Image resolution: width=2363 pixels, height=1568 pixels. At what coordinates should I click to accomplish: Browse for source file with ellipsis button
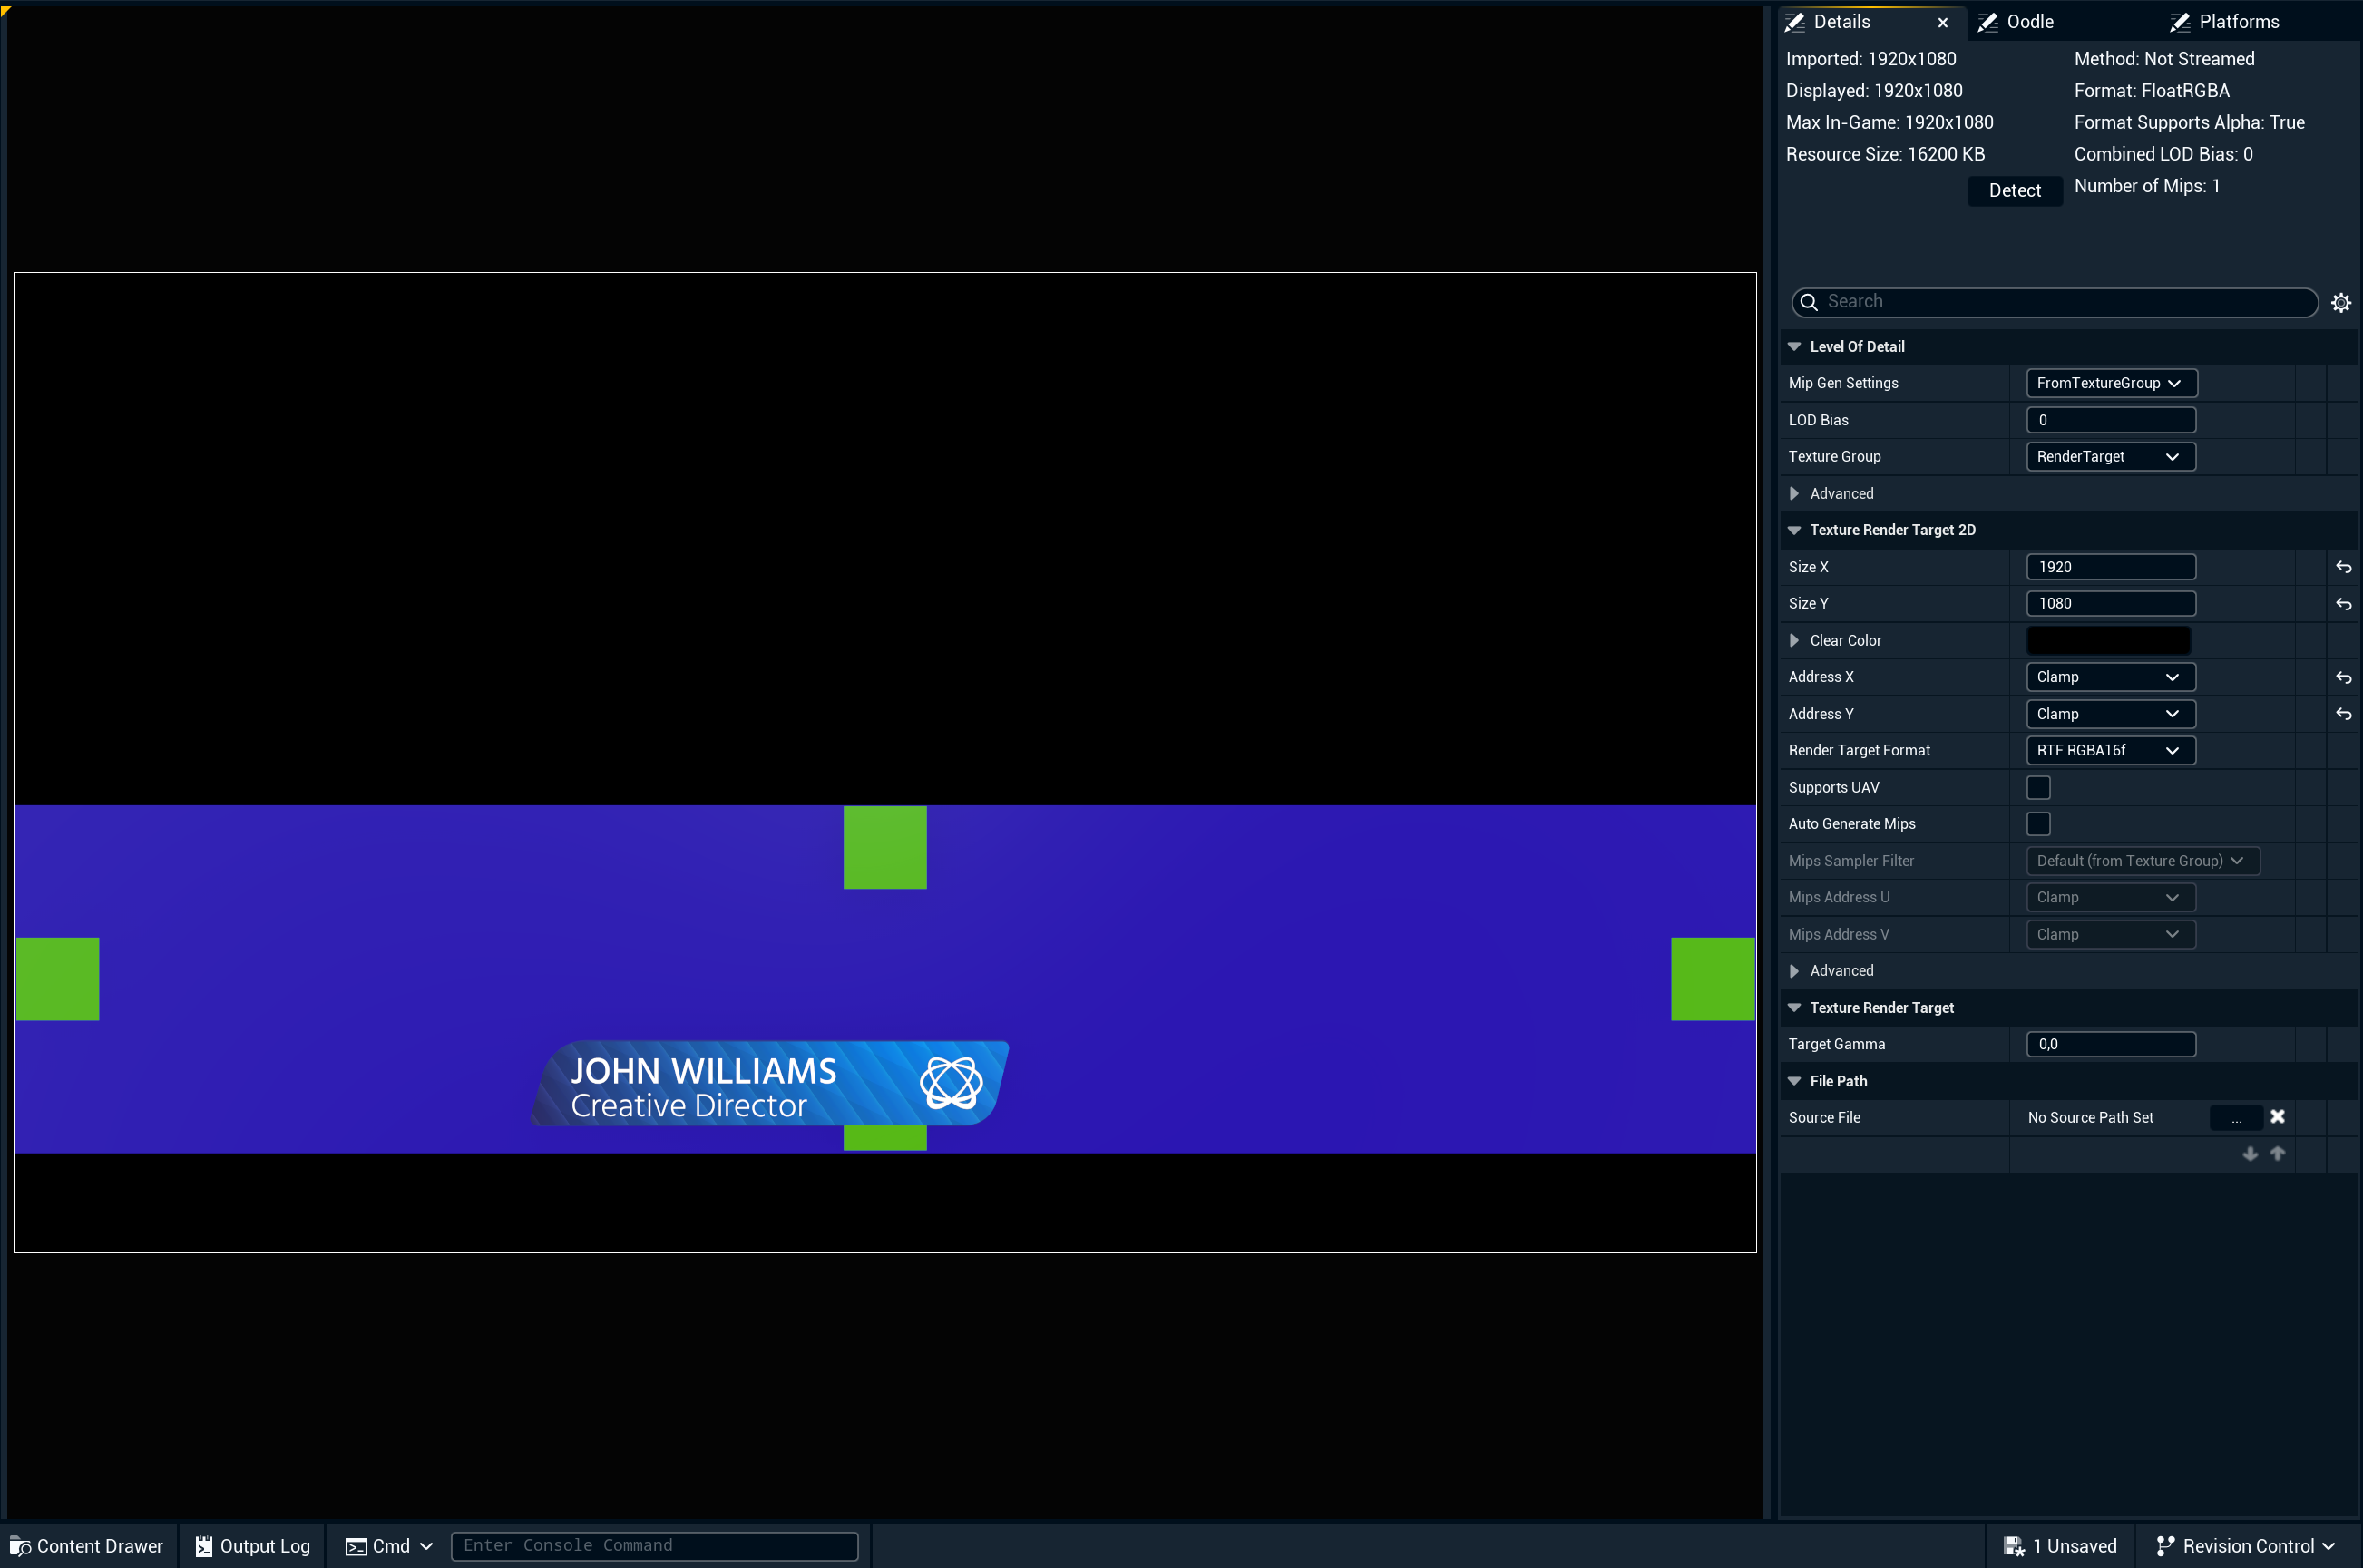tap(2236, 1118)
